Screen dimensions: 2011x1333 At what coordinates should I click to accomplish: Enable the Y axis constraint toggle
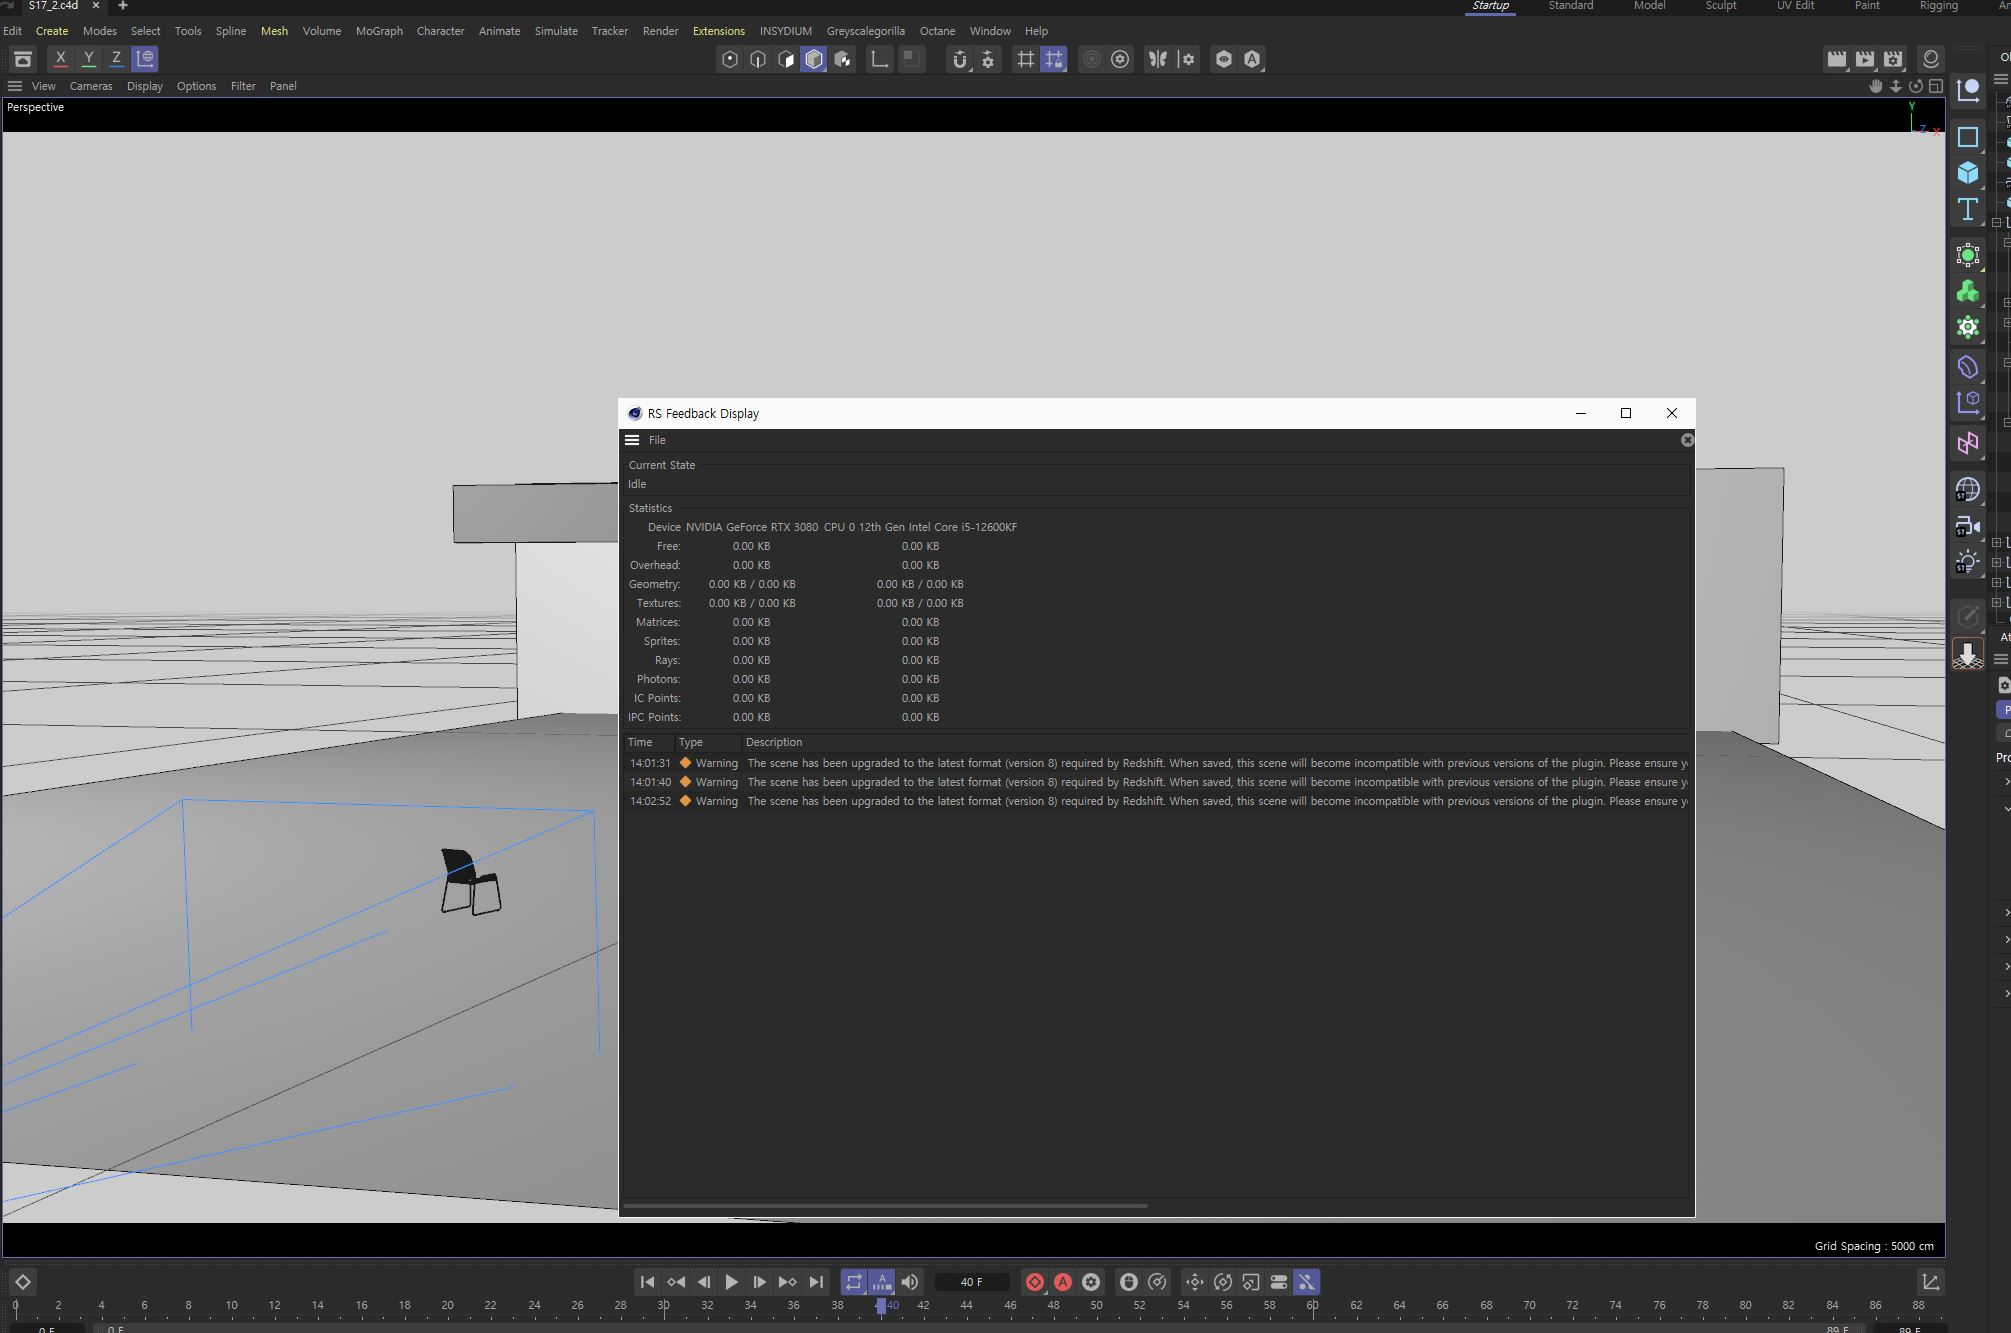88,58
